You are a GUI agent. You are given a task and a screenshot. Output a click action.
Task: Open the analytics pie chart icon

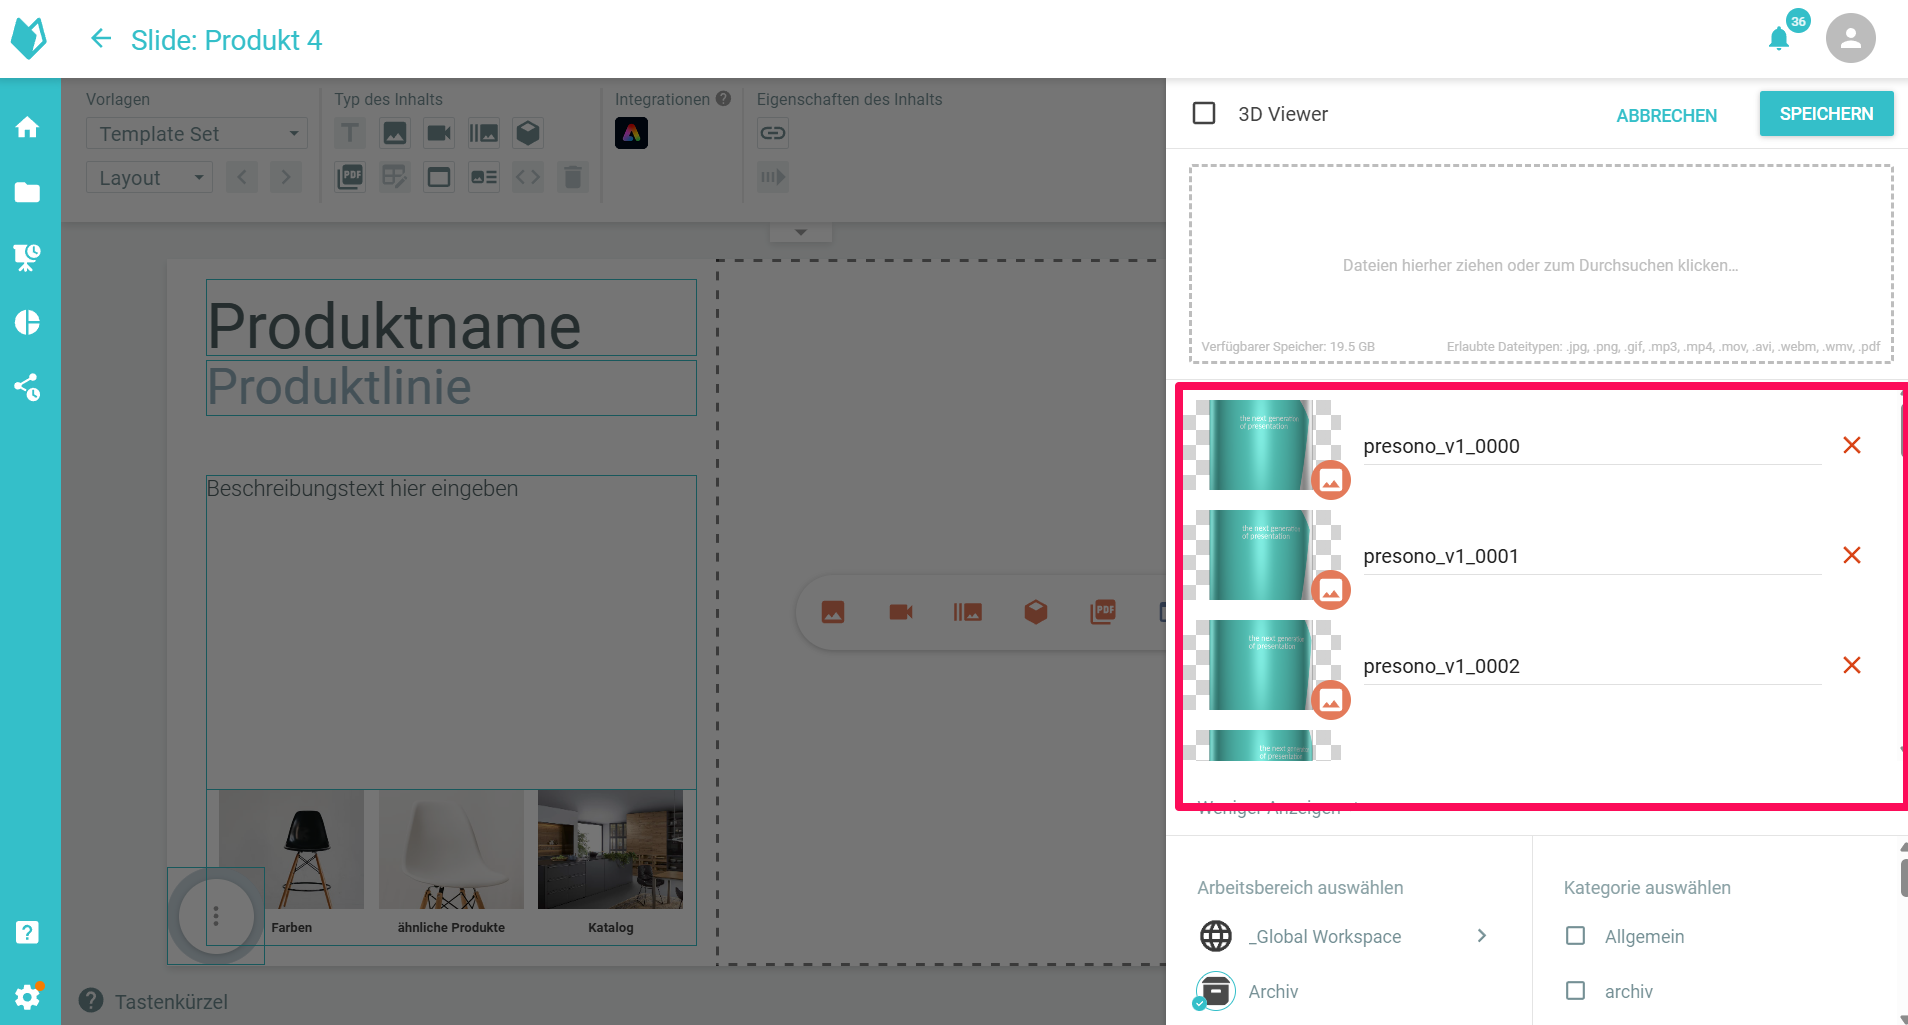(x=28, y=322)
